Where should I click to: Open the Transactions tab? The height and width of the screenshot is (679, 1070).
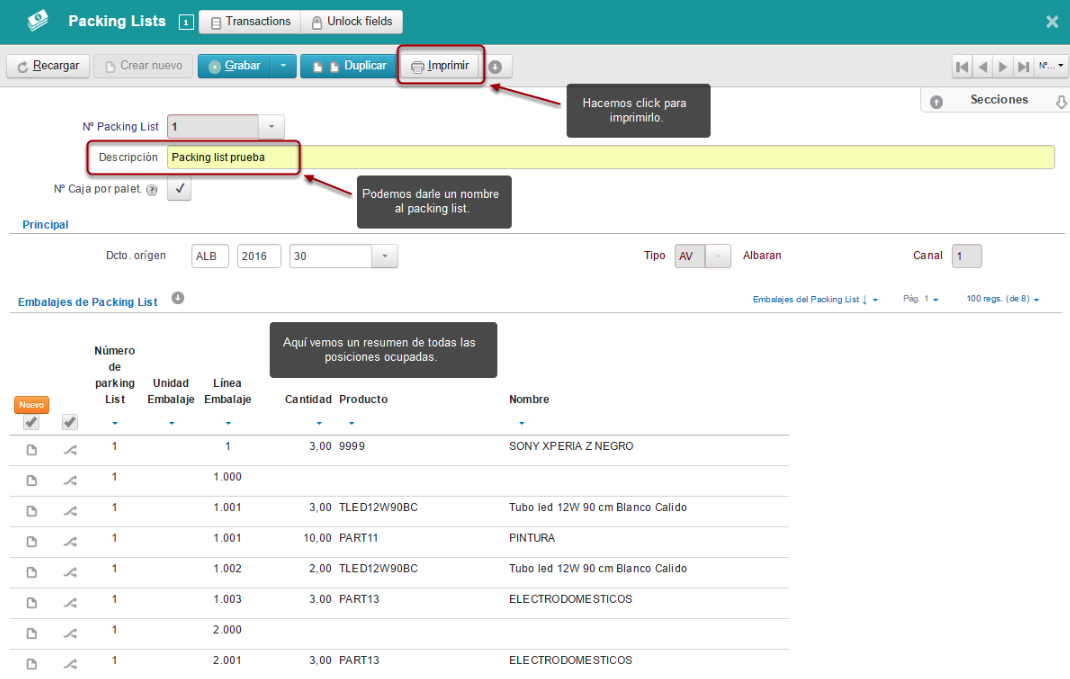coord(250,22)
